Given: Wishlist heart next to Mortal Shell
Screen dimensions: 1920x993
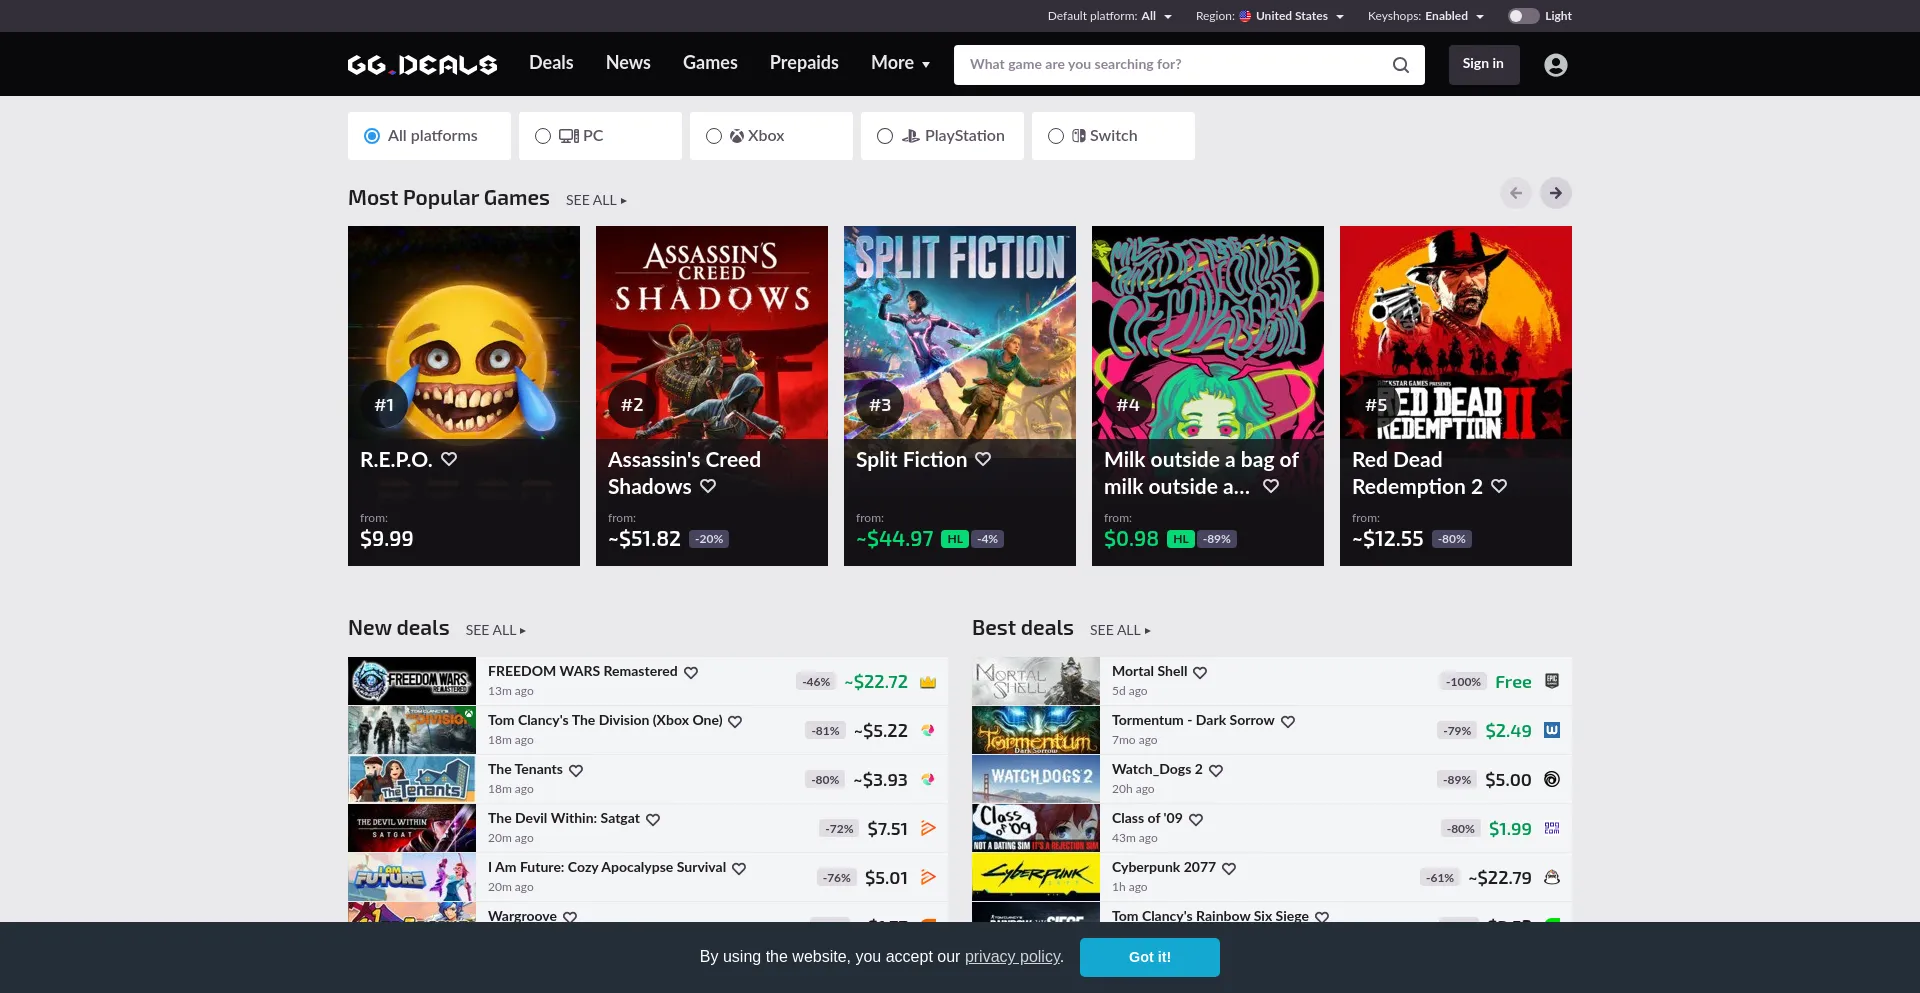Looking at the screenshot, I should pyautogui.click(x=1200, y=672).
